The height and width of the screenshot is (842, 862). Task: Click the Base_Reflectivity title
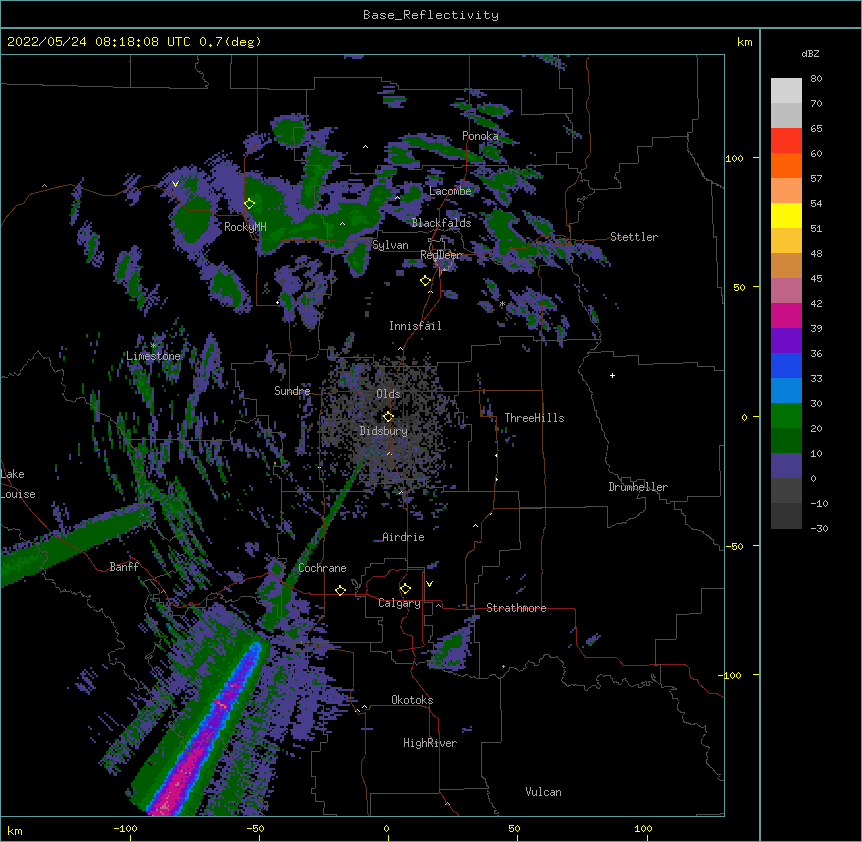click(431, 15)
